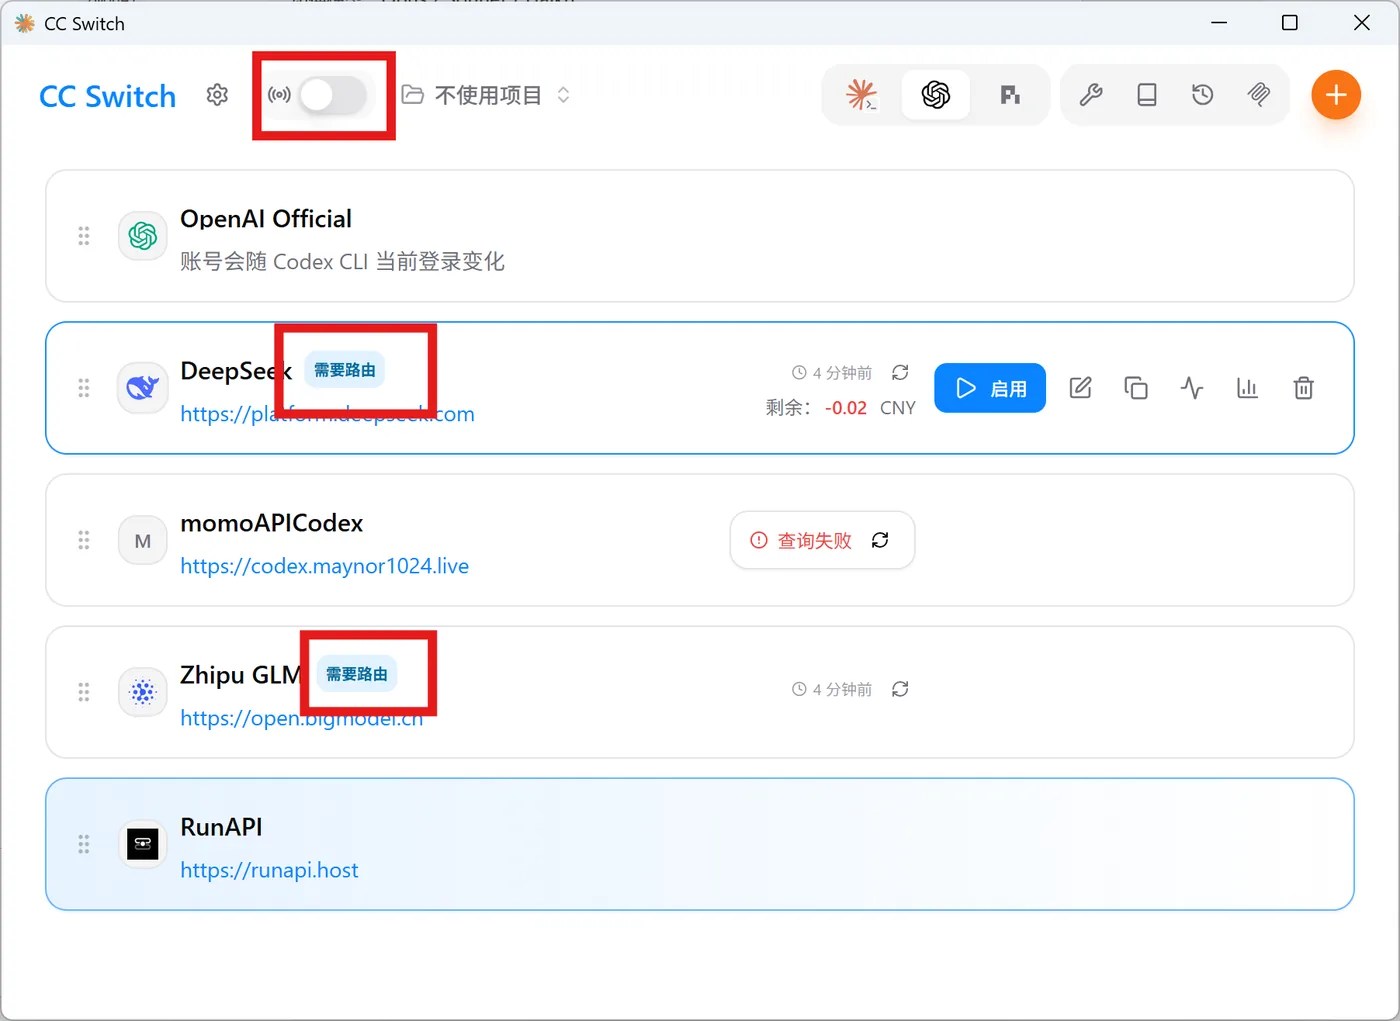Click the 查询失败 error status
1400x1021 pixels.
pos(802,540)
